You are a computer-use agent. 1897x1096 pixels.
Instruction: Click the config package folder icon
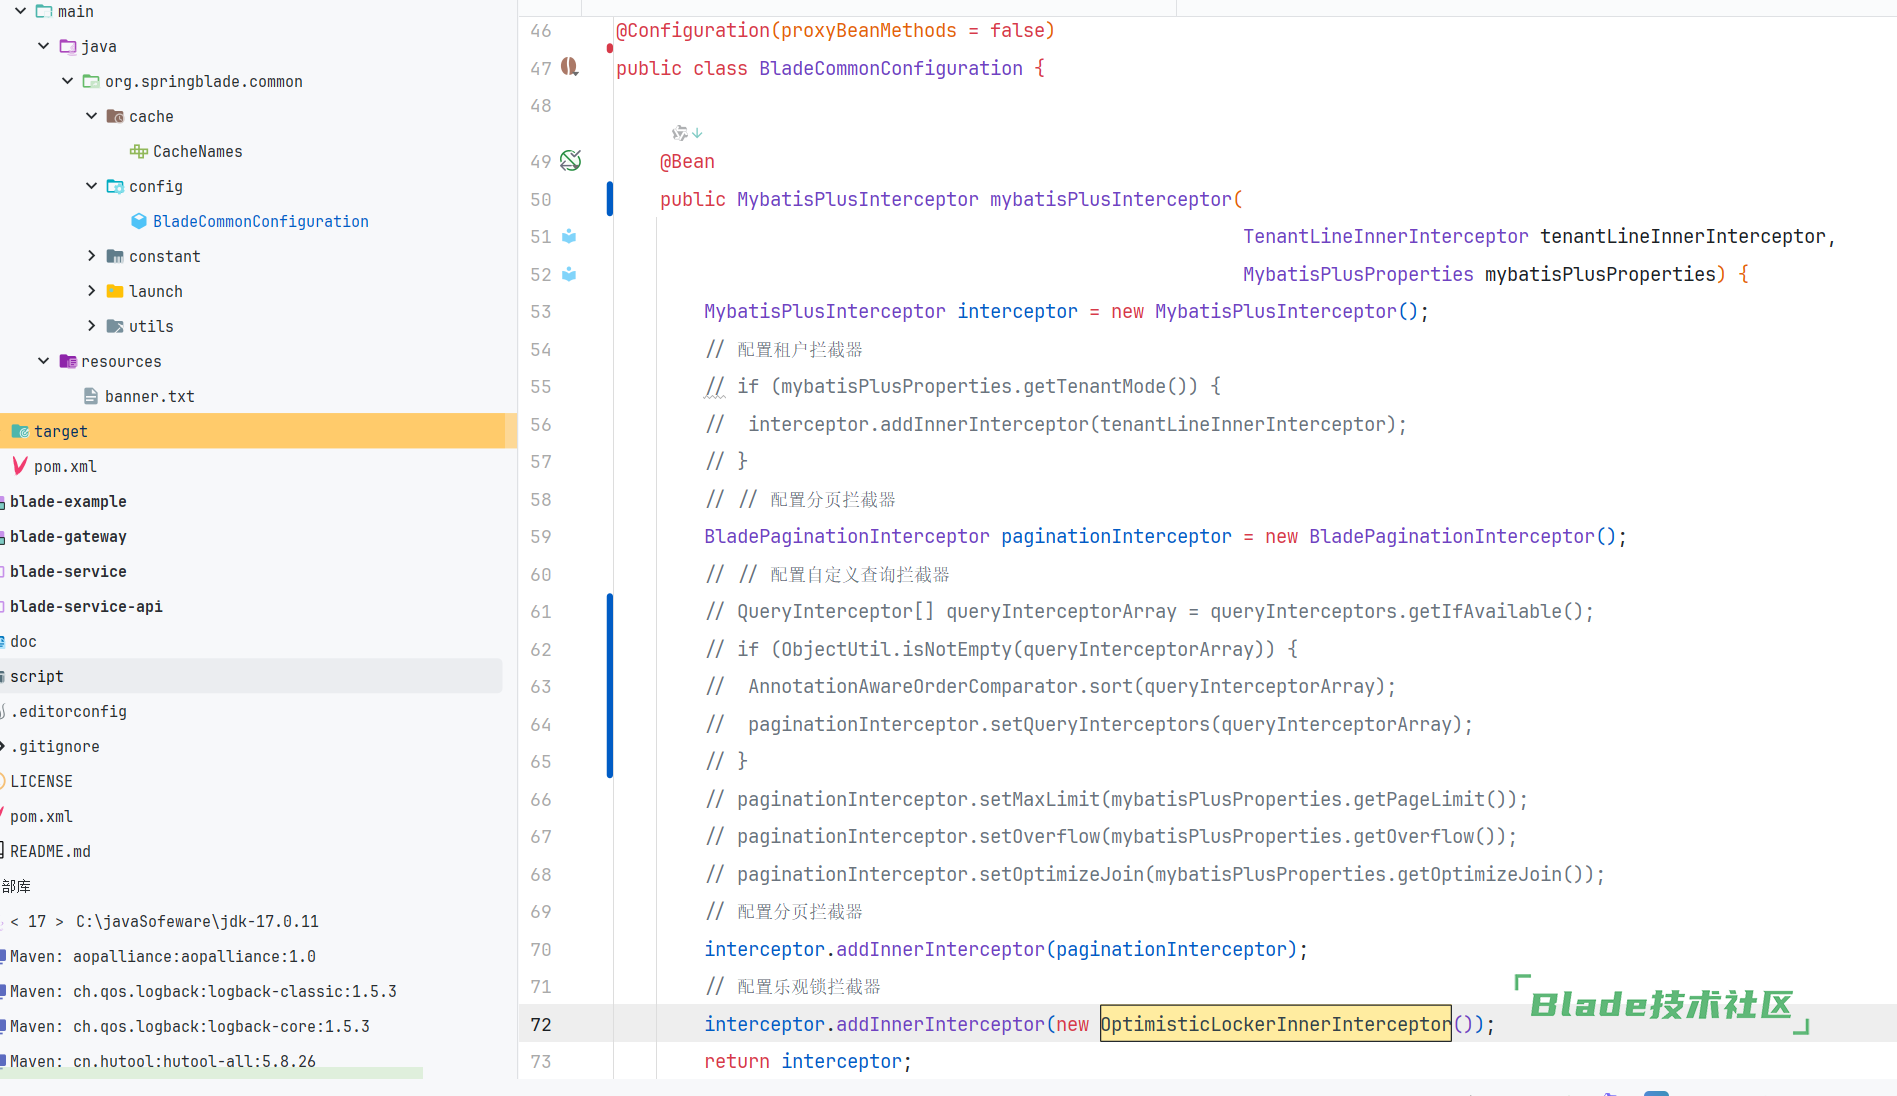(115, 186)
